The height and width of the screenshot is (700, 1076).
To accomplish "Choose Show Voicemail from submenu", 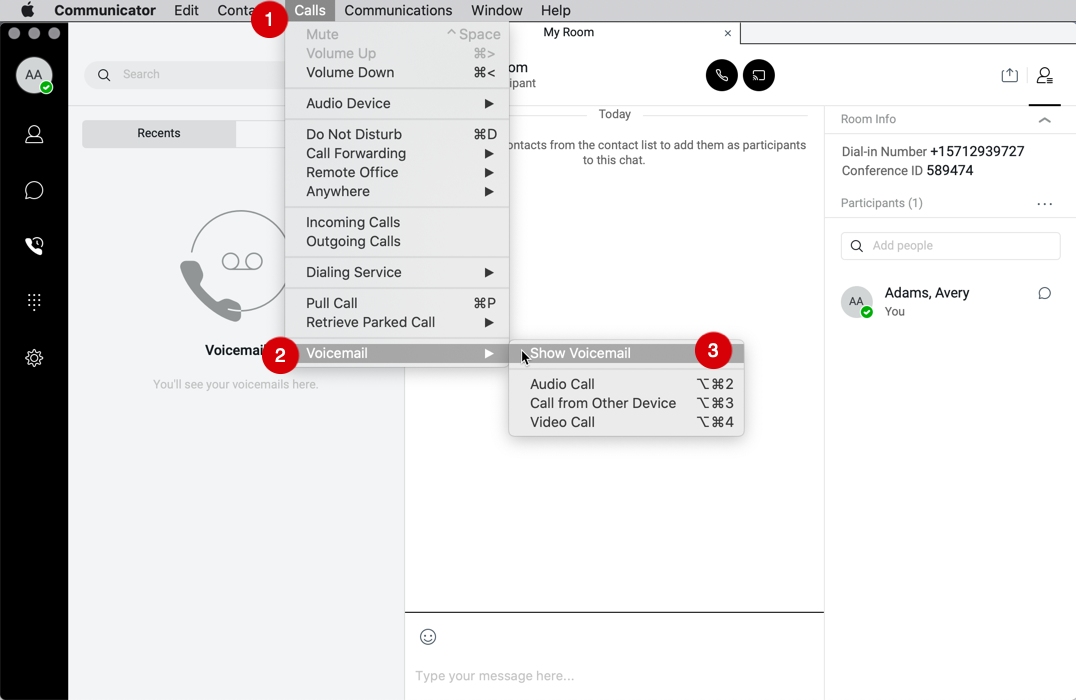I will [x=626, y=353].
